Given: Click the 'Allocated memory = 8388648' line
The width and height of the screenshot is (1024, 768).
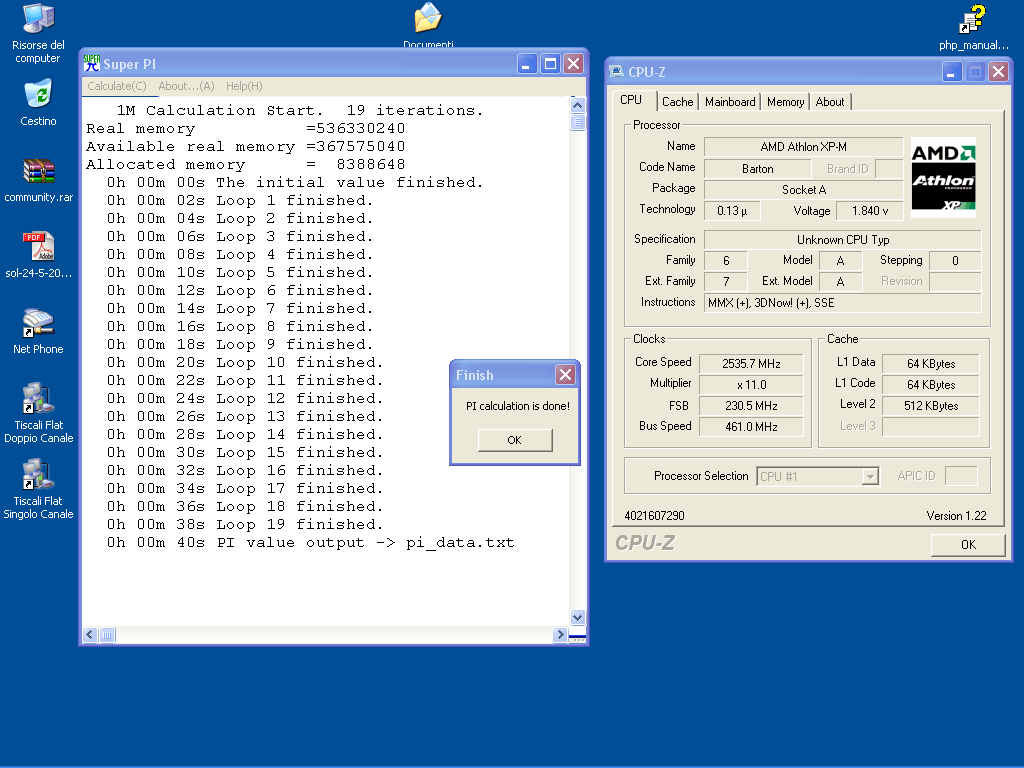Looking at the screenshot, I should tap(246, 165).
